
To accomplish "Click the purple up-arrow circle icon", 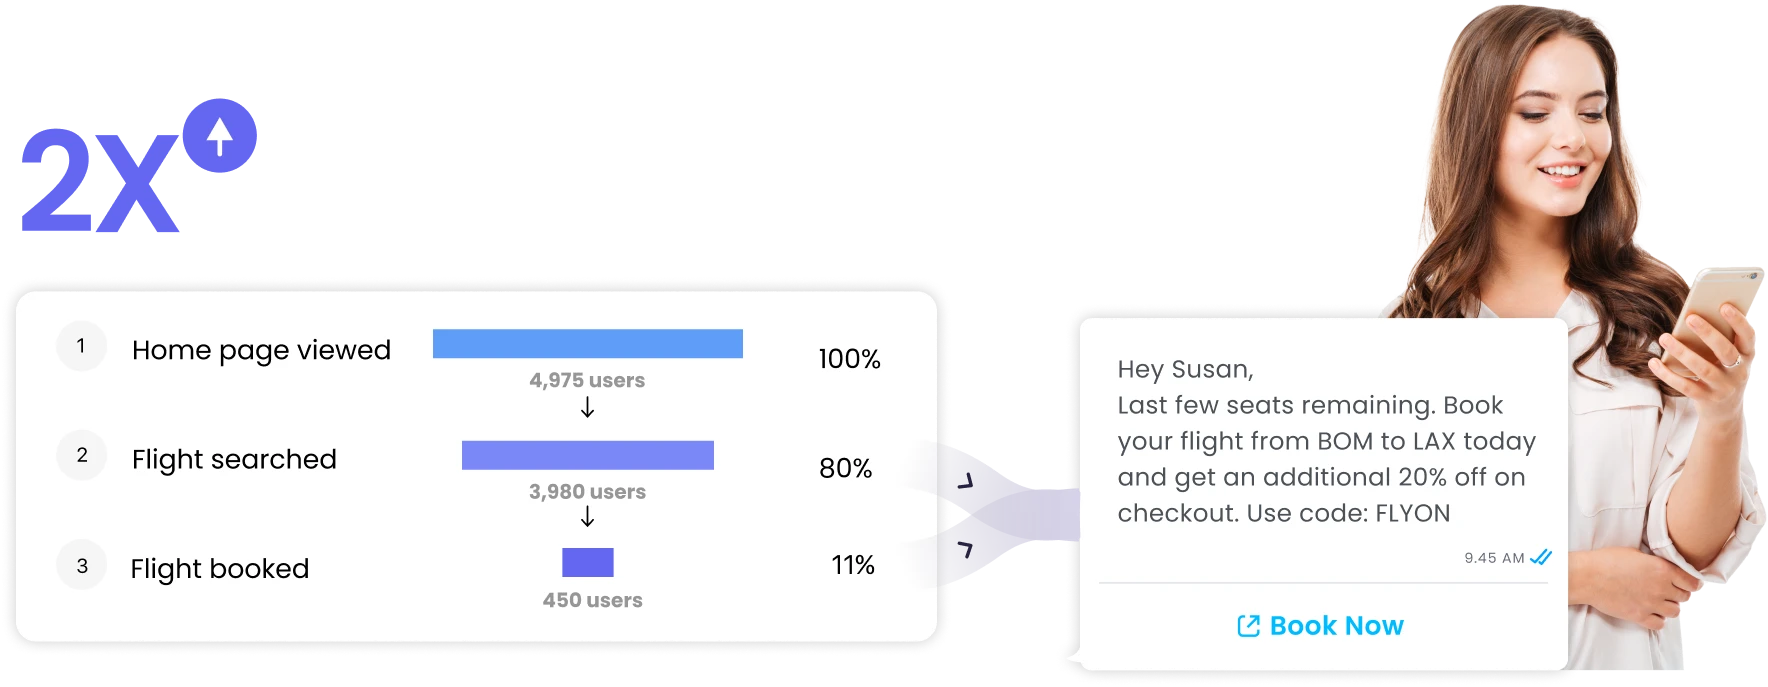I will point(219,135).
